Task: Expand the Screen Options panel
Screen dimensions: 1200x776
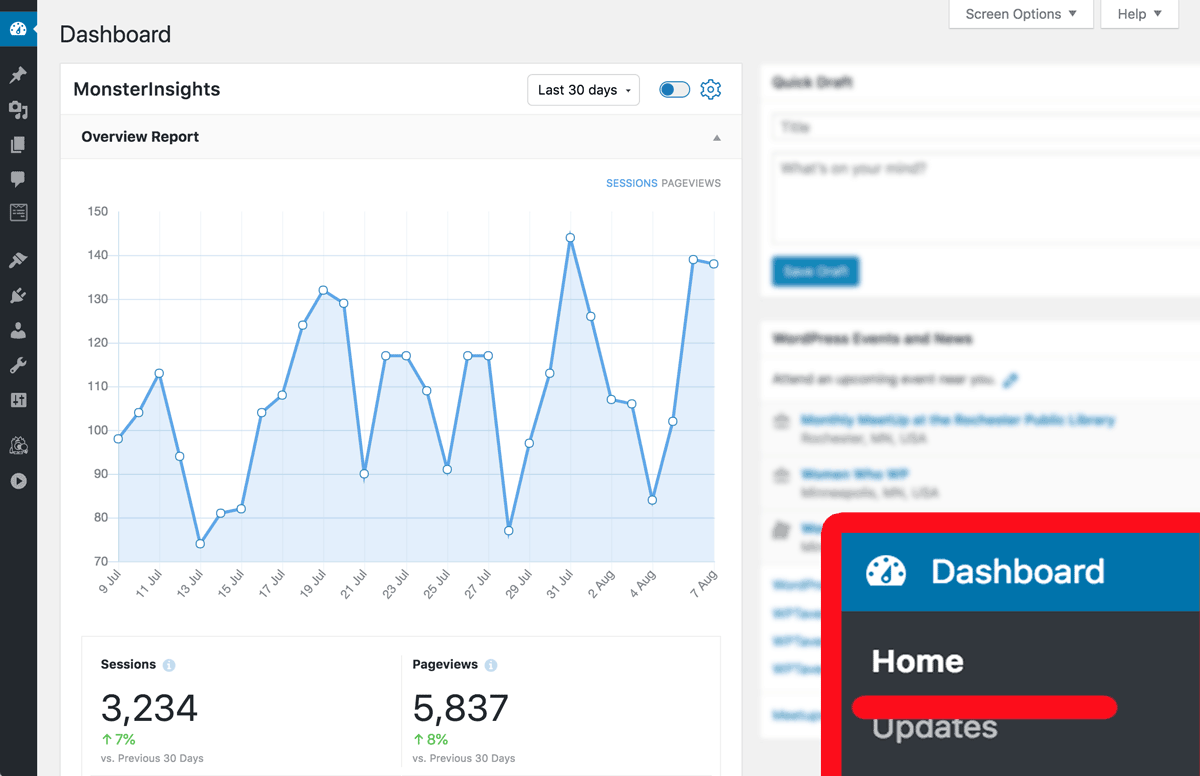Action: [1021, 14]
